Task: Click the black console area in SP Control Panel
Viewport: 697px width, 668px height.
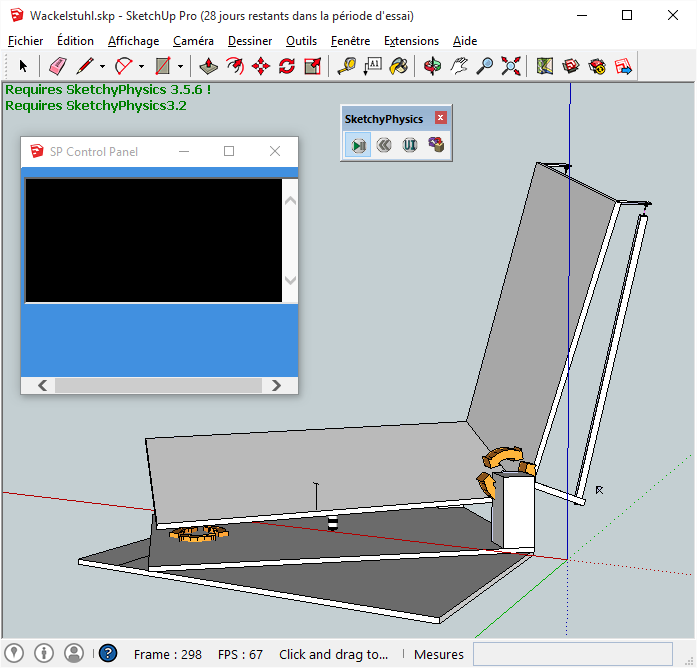Action: coord(154,240)
